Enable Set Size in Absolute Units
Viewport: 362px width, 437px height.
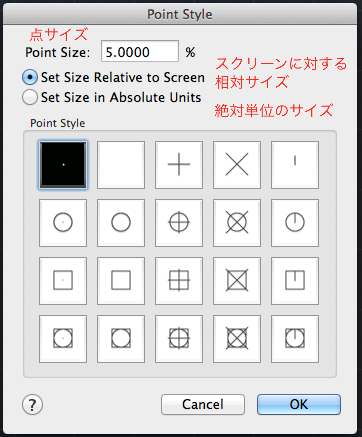pos(112,97)
